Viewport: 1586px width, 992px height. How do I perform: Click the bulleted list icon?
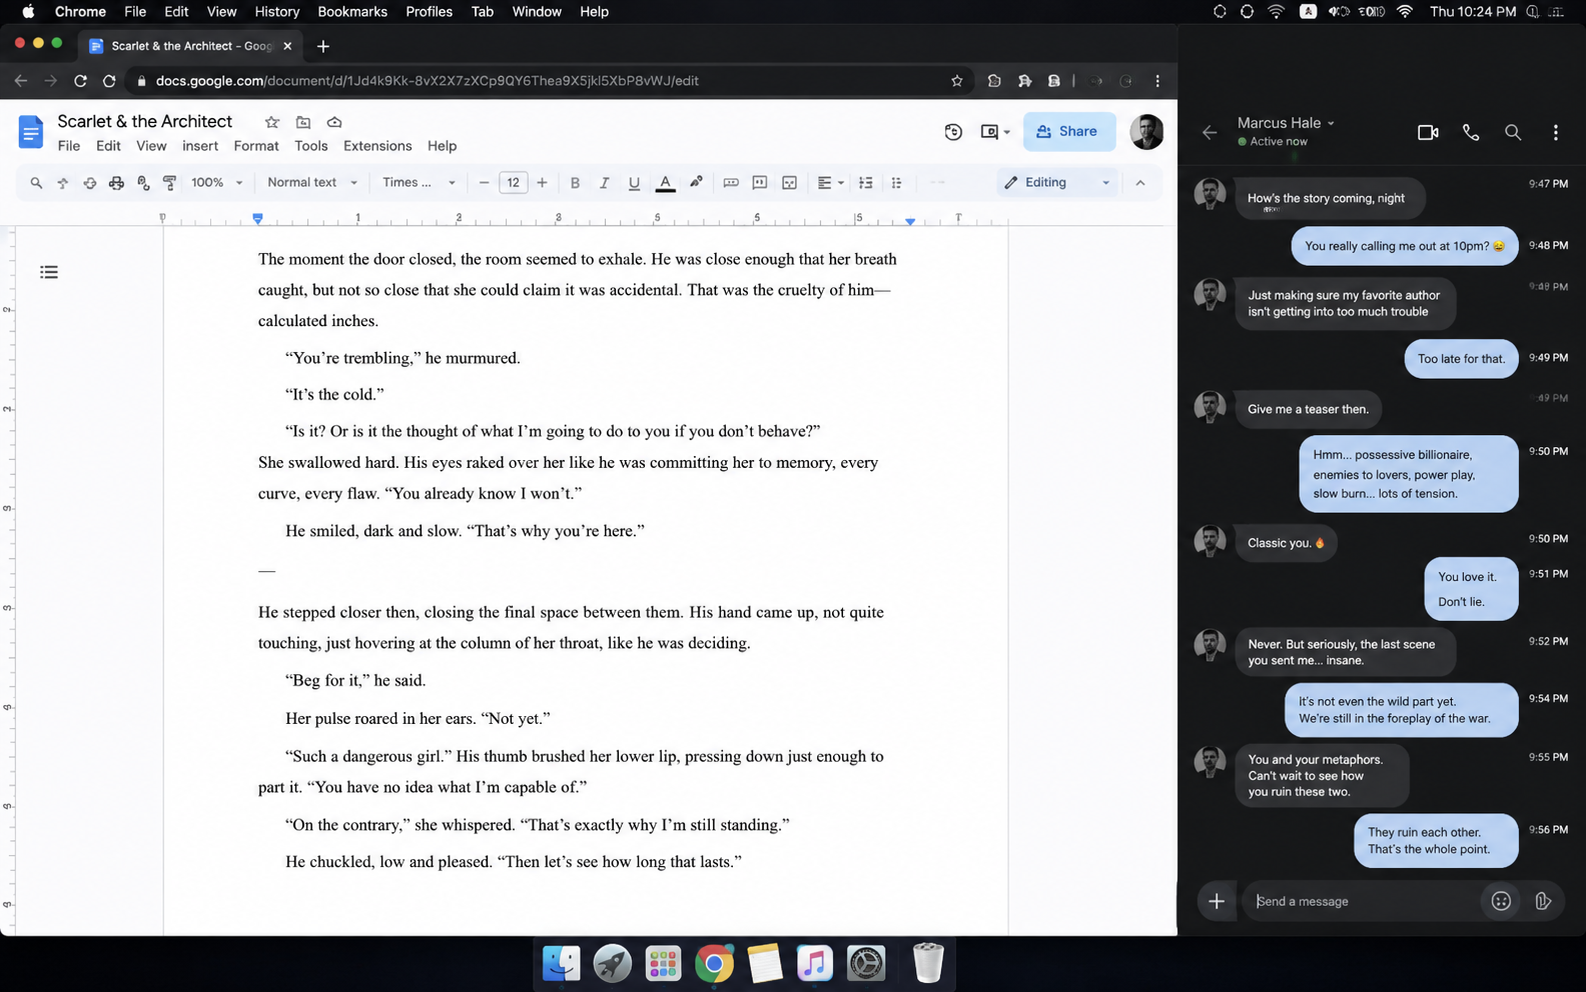point(896,183)
